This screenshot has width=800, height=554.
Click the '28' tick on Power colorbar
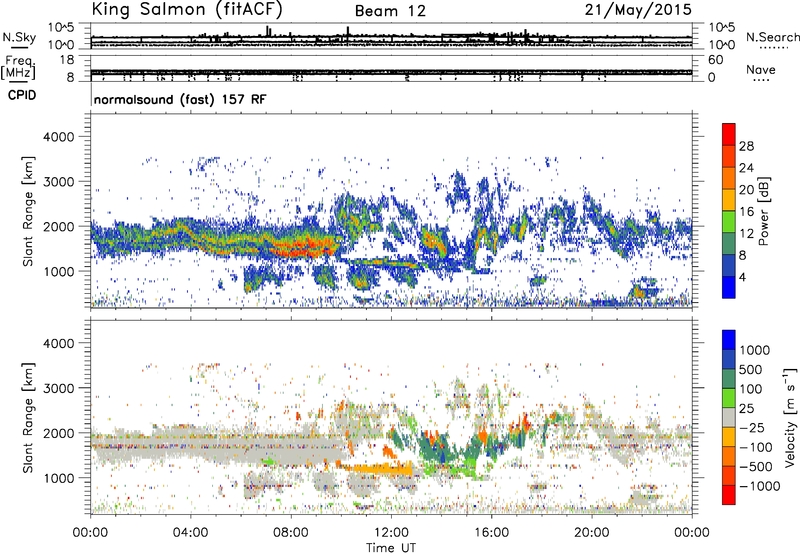click(x=746, y=146)
